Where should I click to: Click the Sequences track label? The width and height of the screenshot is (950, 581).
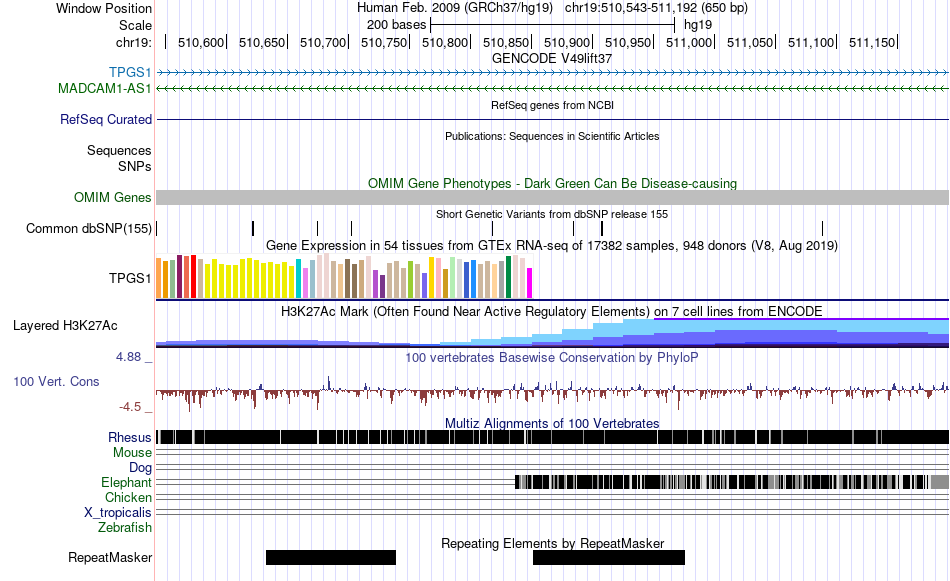coord(119,150)
